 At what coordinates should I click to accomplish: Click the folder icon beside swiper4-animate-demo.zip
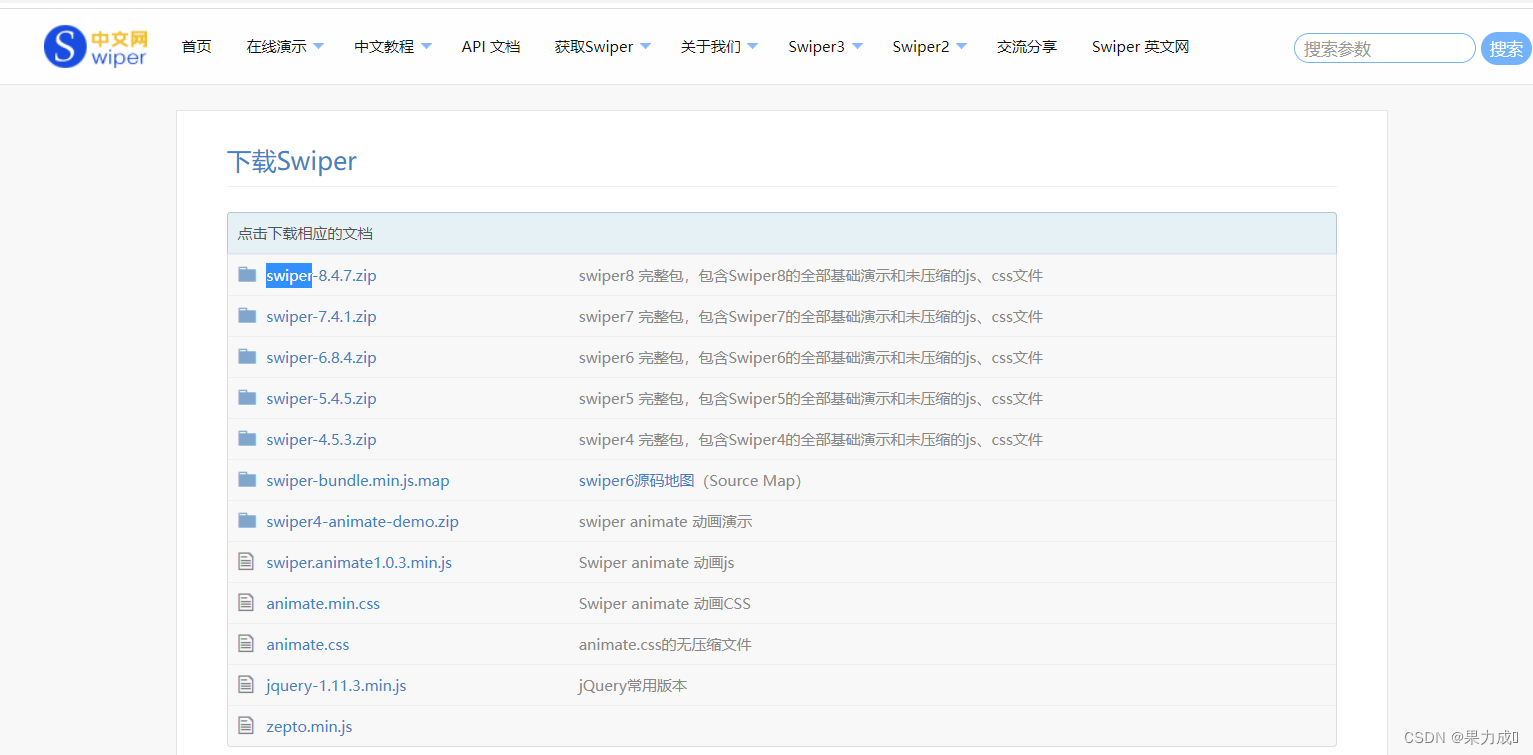coord(247,520)
